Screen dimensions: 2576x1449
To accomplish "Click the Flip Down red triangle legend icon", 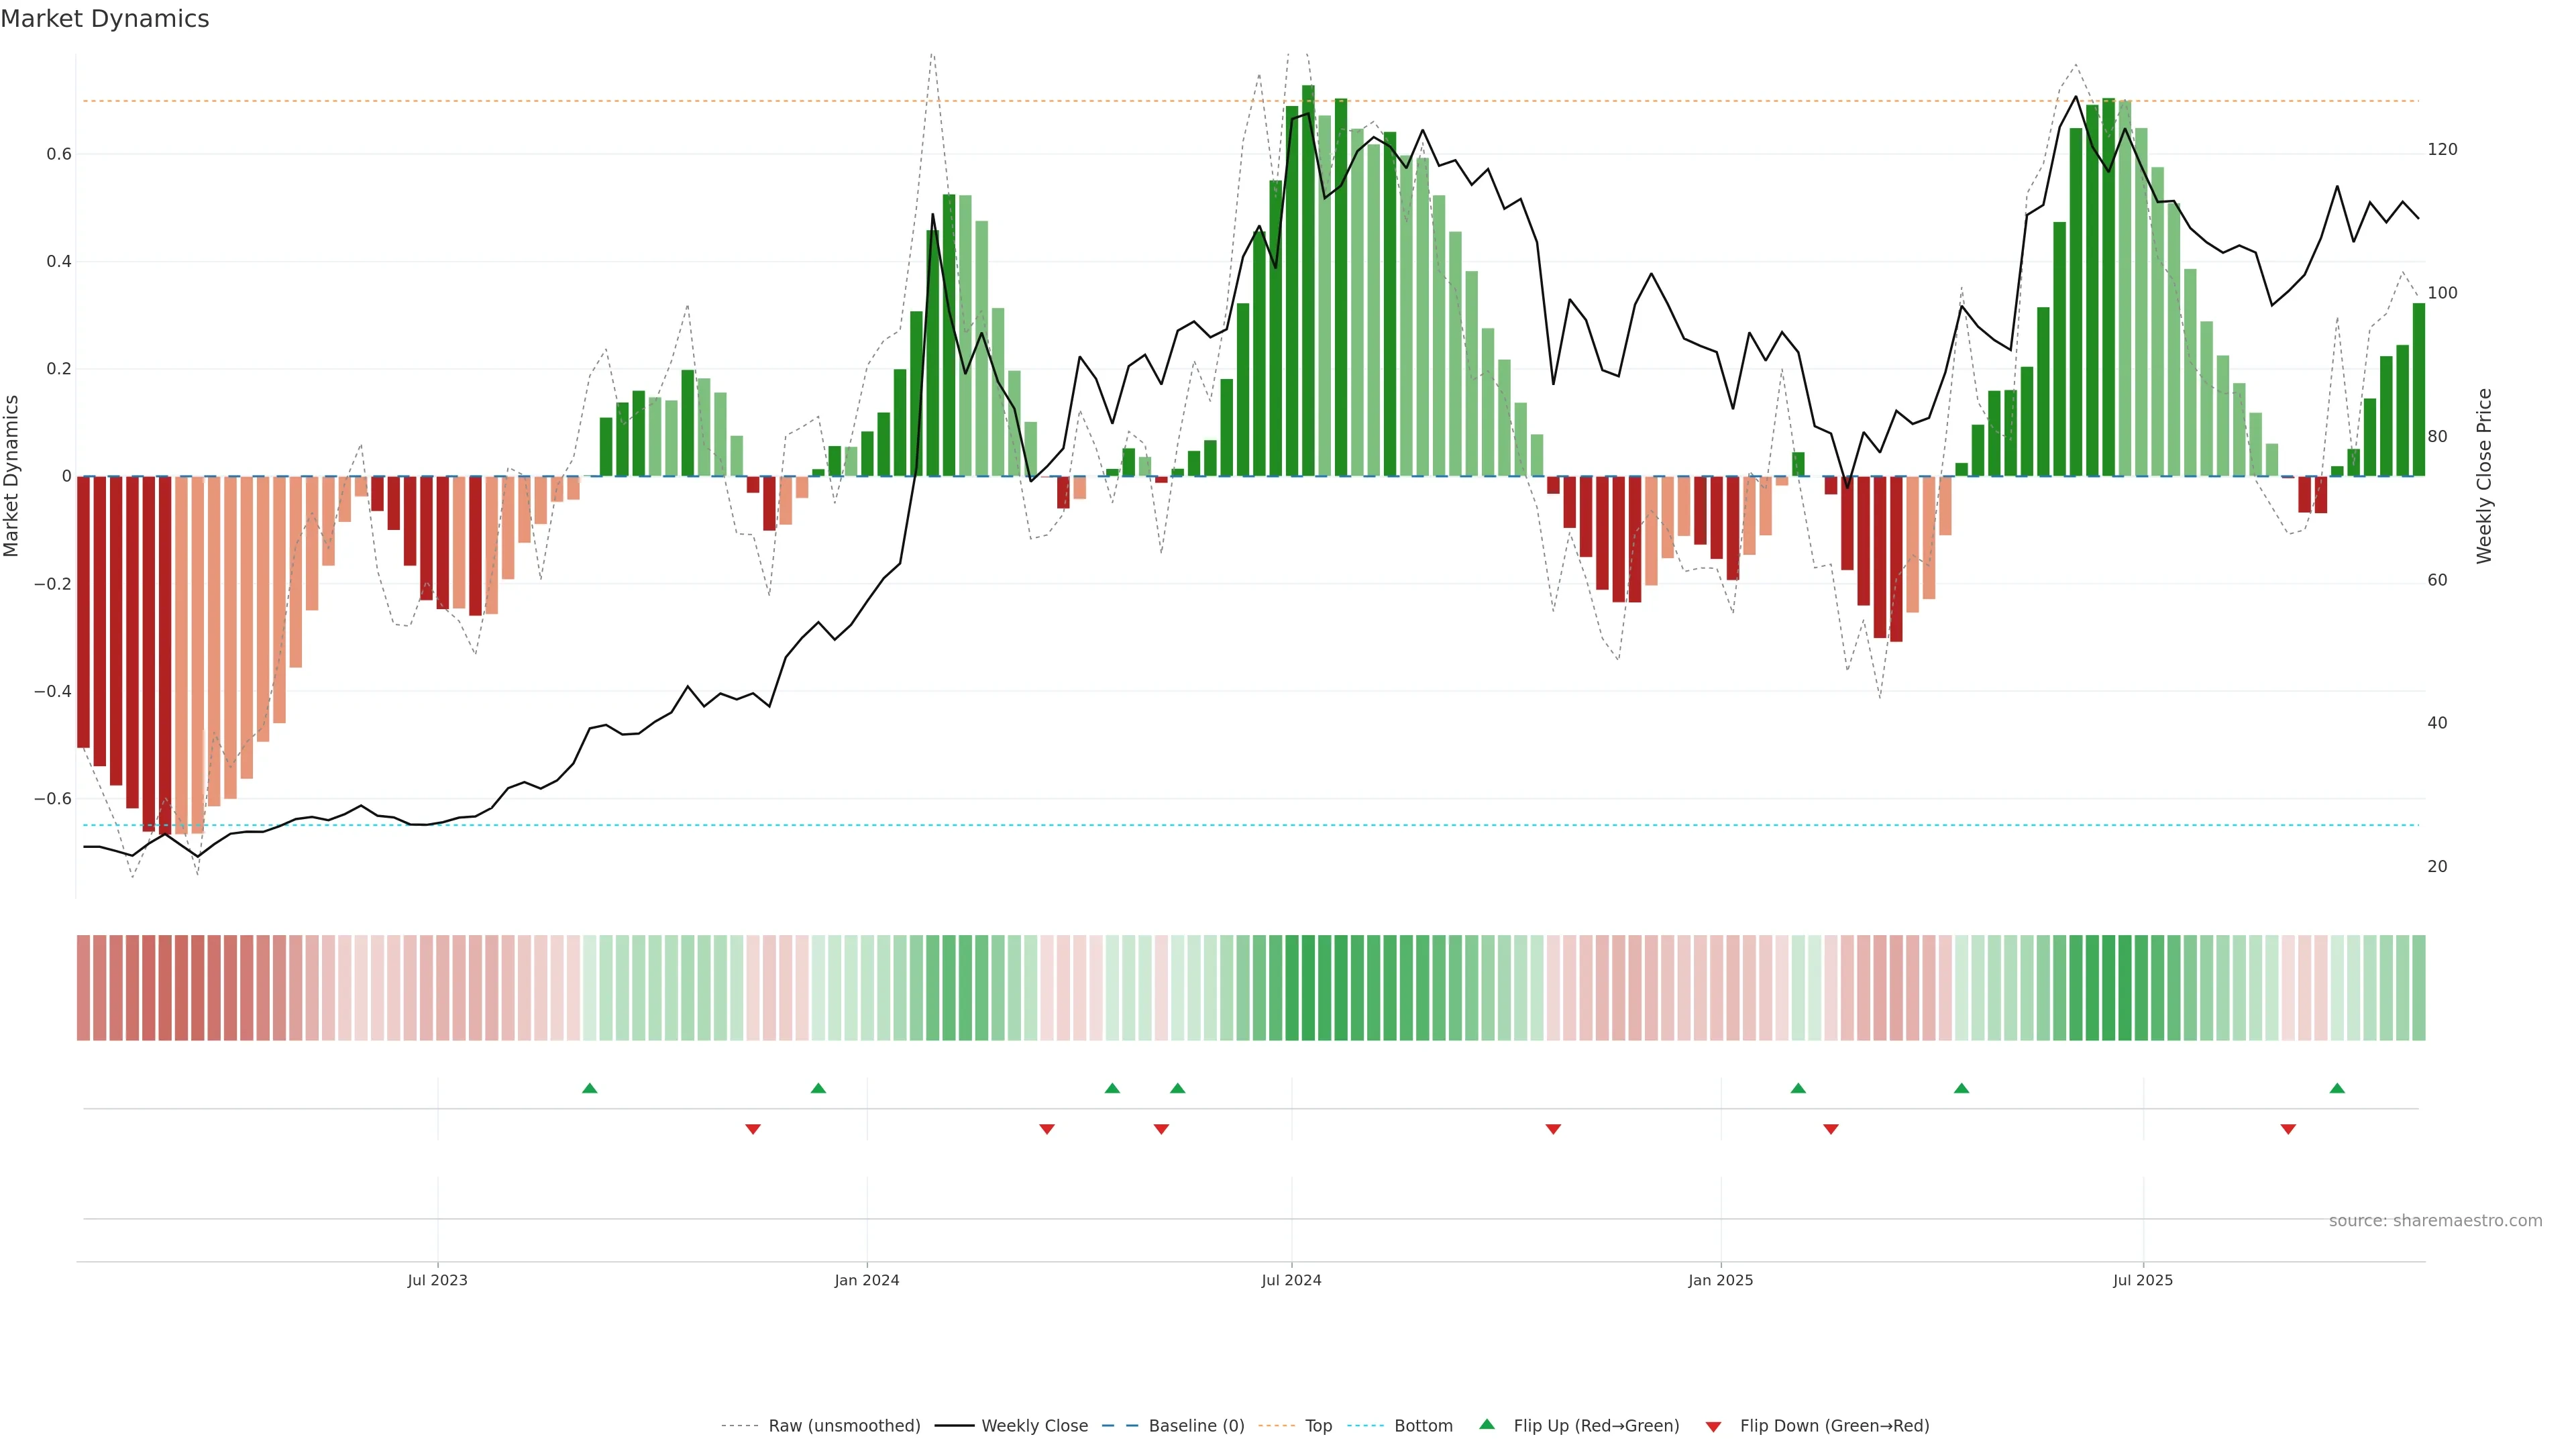I will tap(1713, 1426).
